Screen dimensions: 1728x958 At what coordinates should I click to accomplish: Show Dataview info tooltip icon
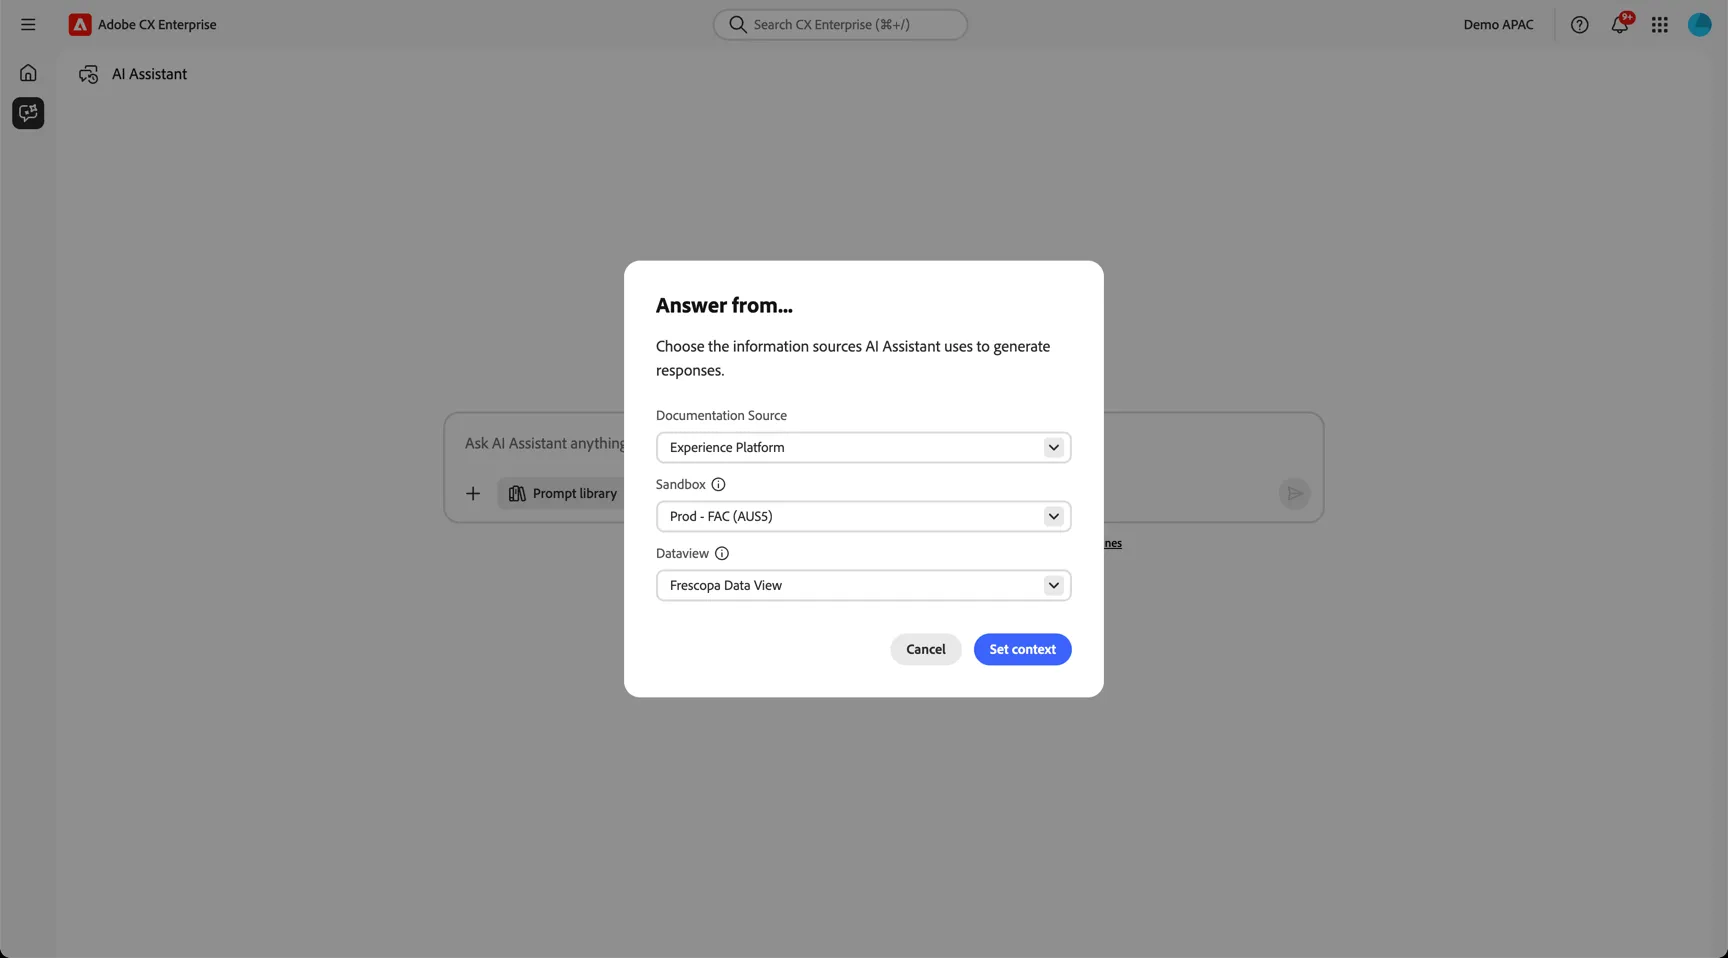pos(721,553)
